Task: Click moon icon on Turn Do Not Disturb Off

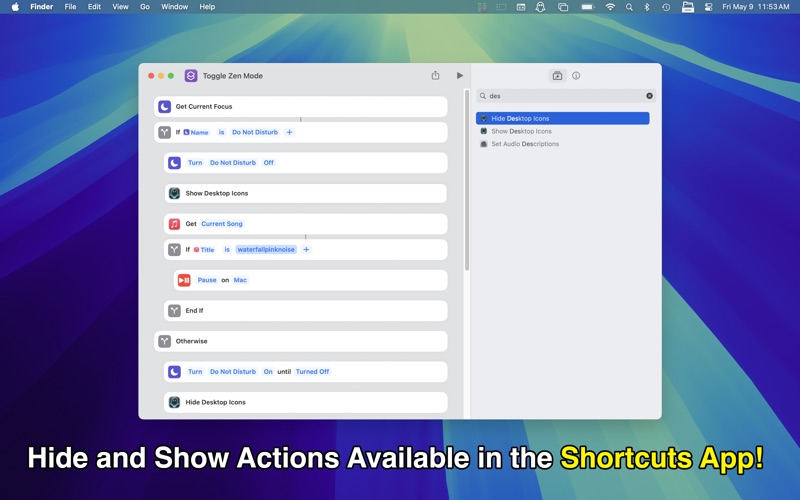Action: pos(174,163)
